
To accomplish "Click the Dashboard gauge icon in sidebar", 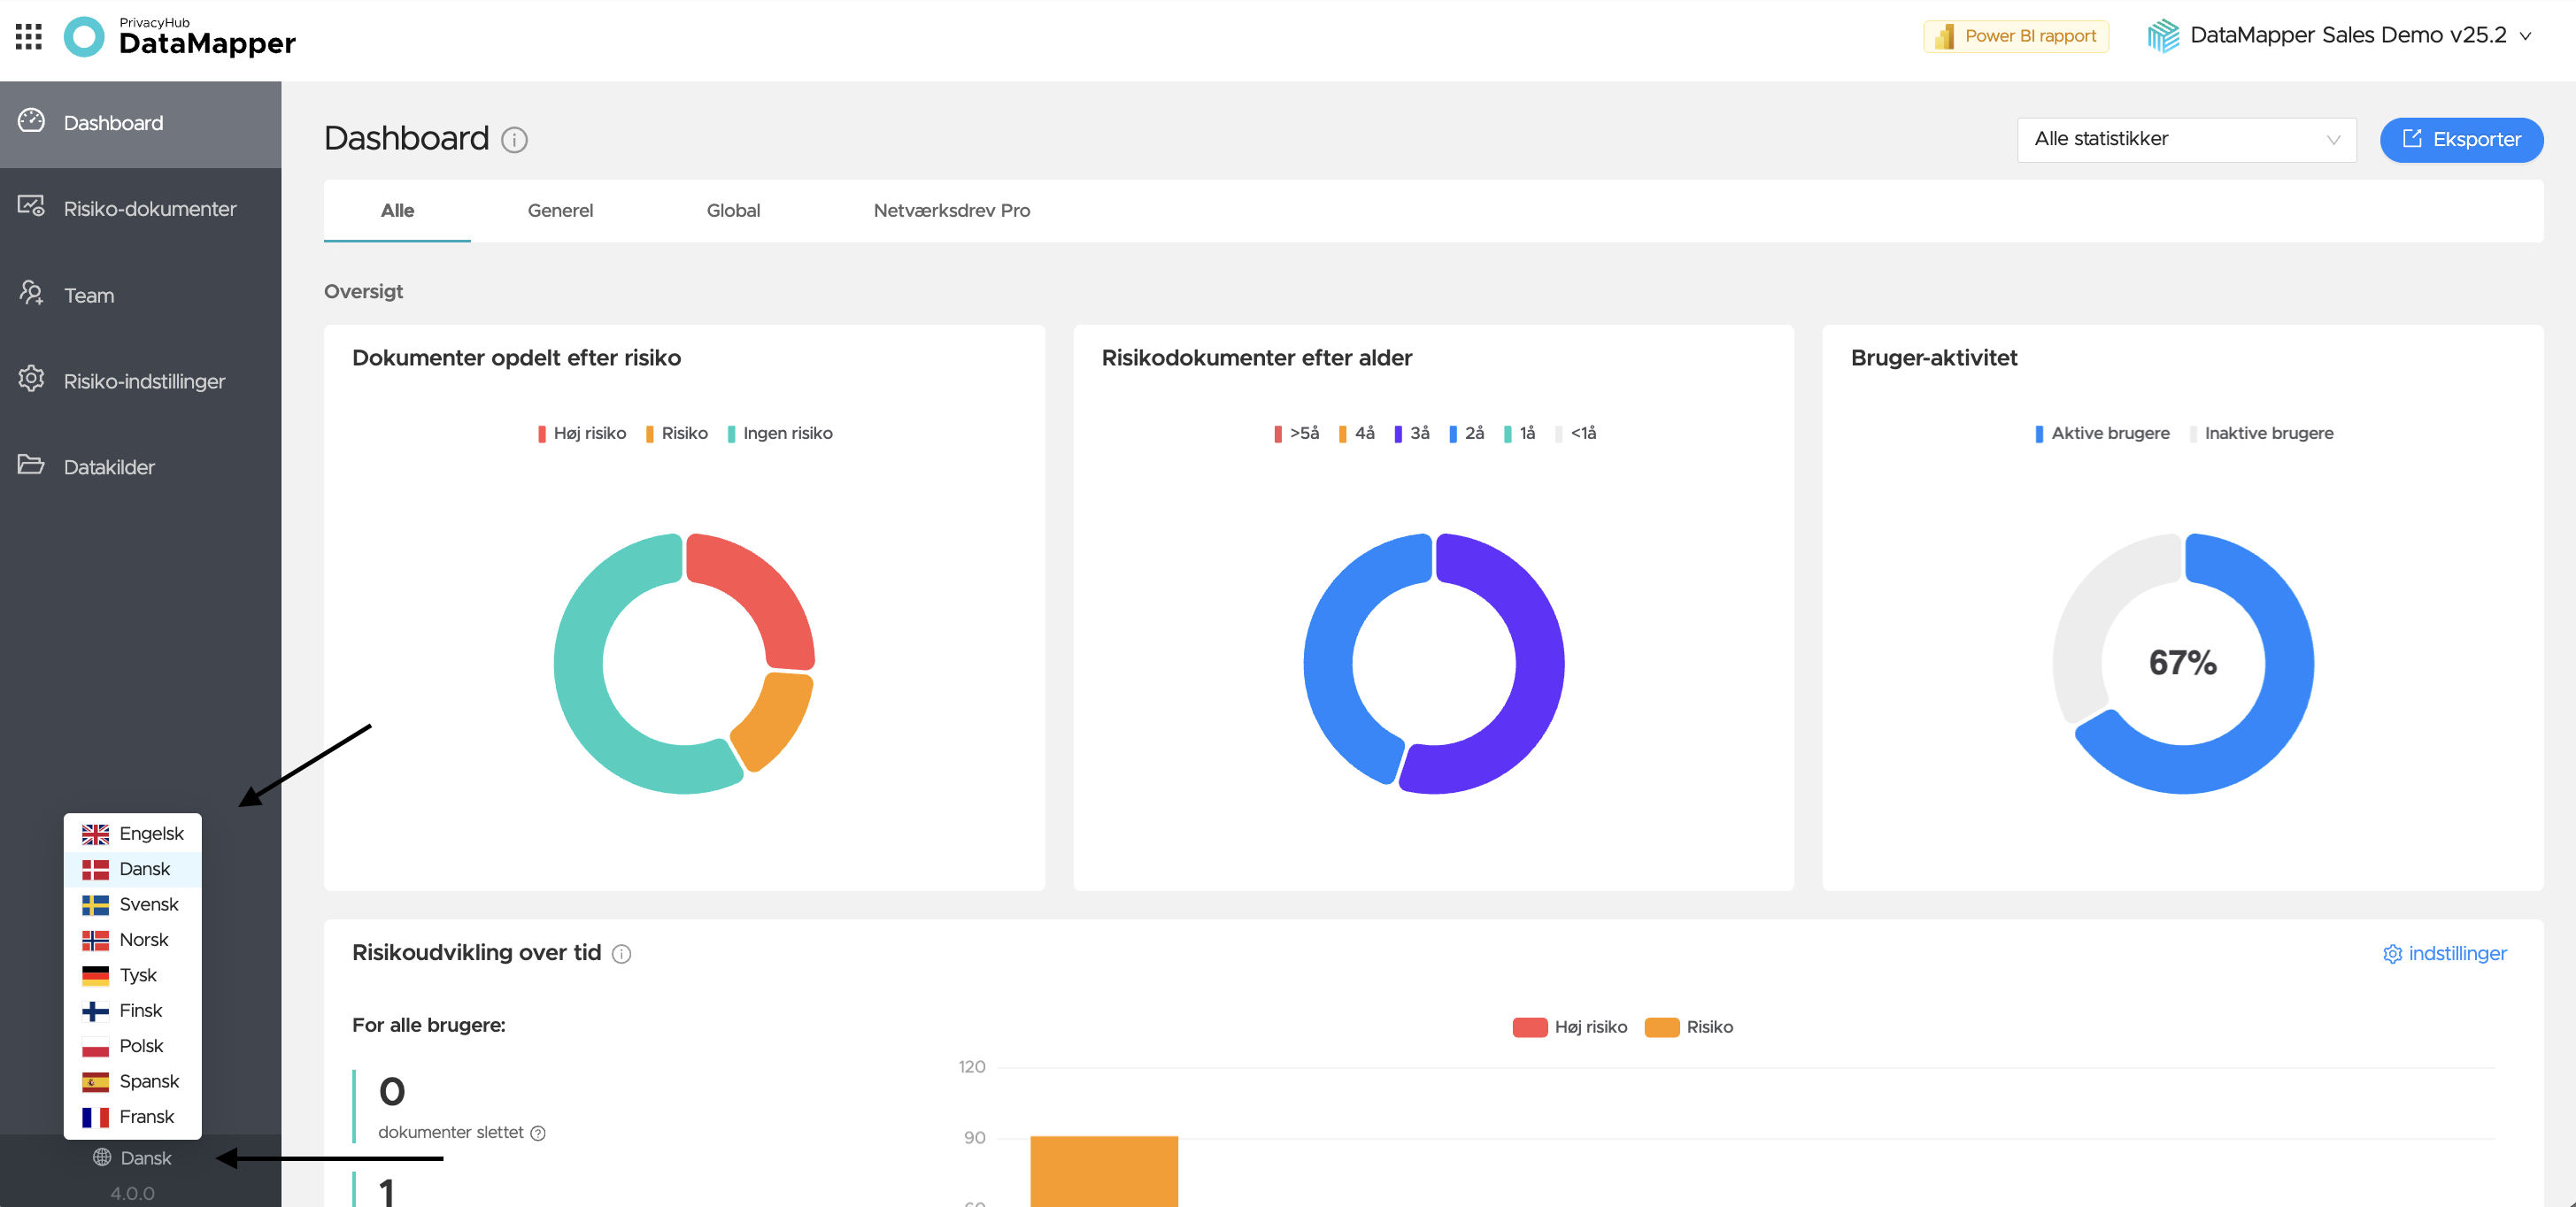I will (x=31, y=121).
